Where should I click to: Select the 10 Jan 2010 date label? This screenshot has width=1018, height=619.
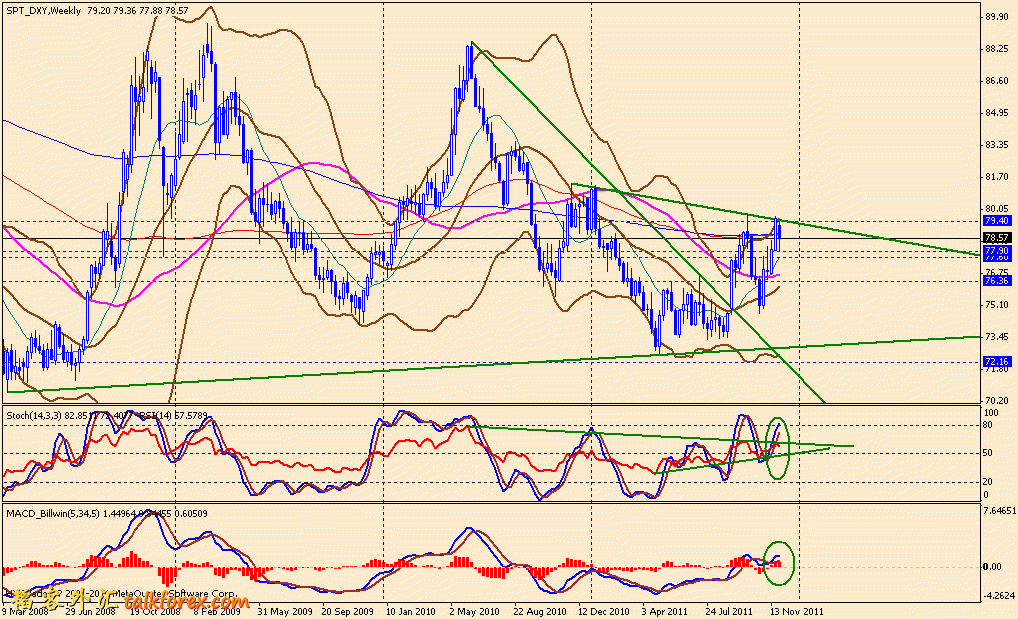point(410,611)
